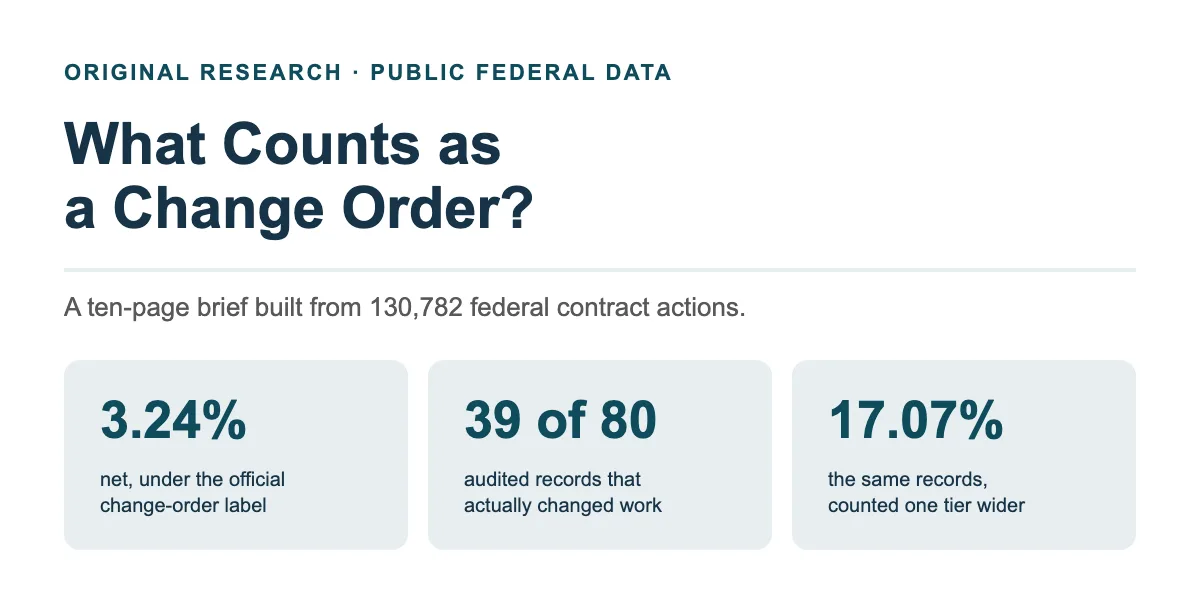Click the "39 of 80" statistic
The image size is (1200, 600).
click(x=561, y=421)
